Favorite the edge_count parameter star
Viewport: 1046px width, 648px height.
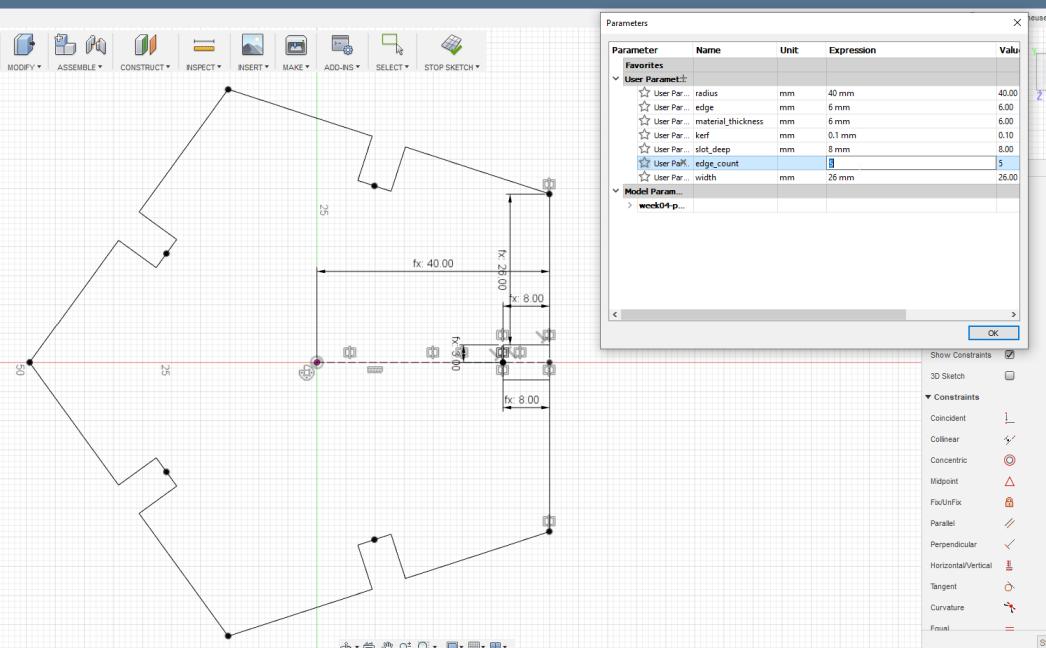pyautogui.click(x=644, y=163)
